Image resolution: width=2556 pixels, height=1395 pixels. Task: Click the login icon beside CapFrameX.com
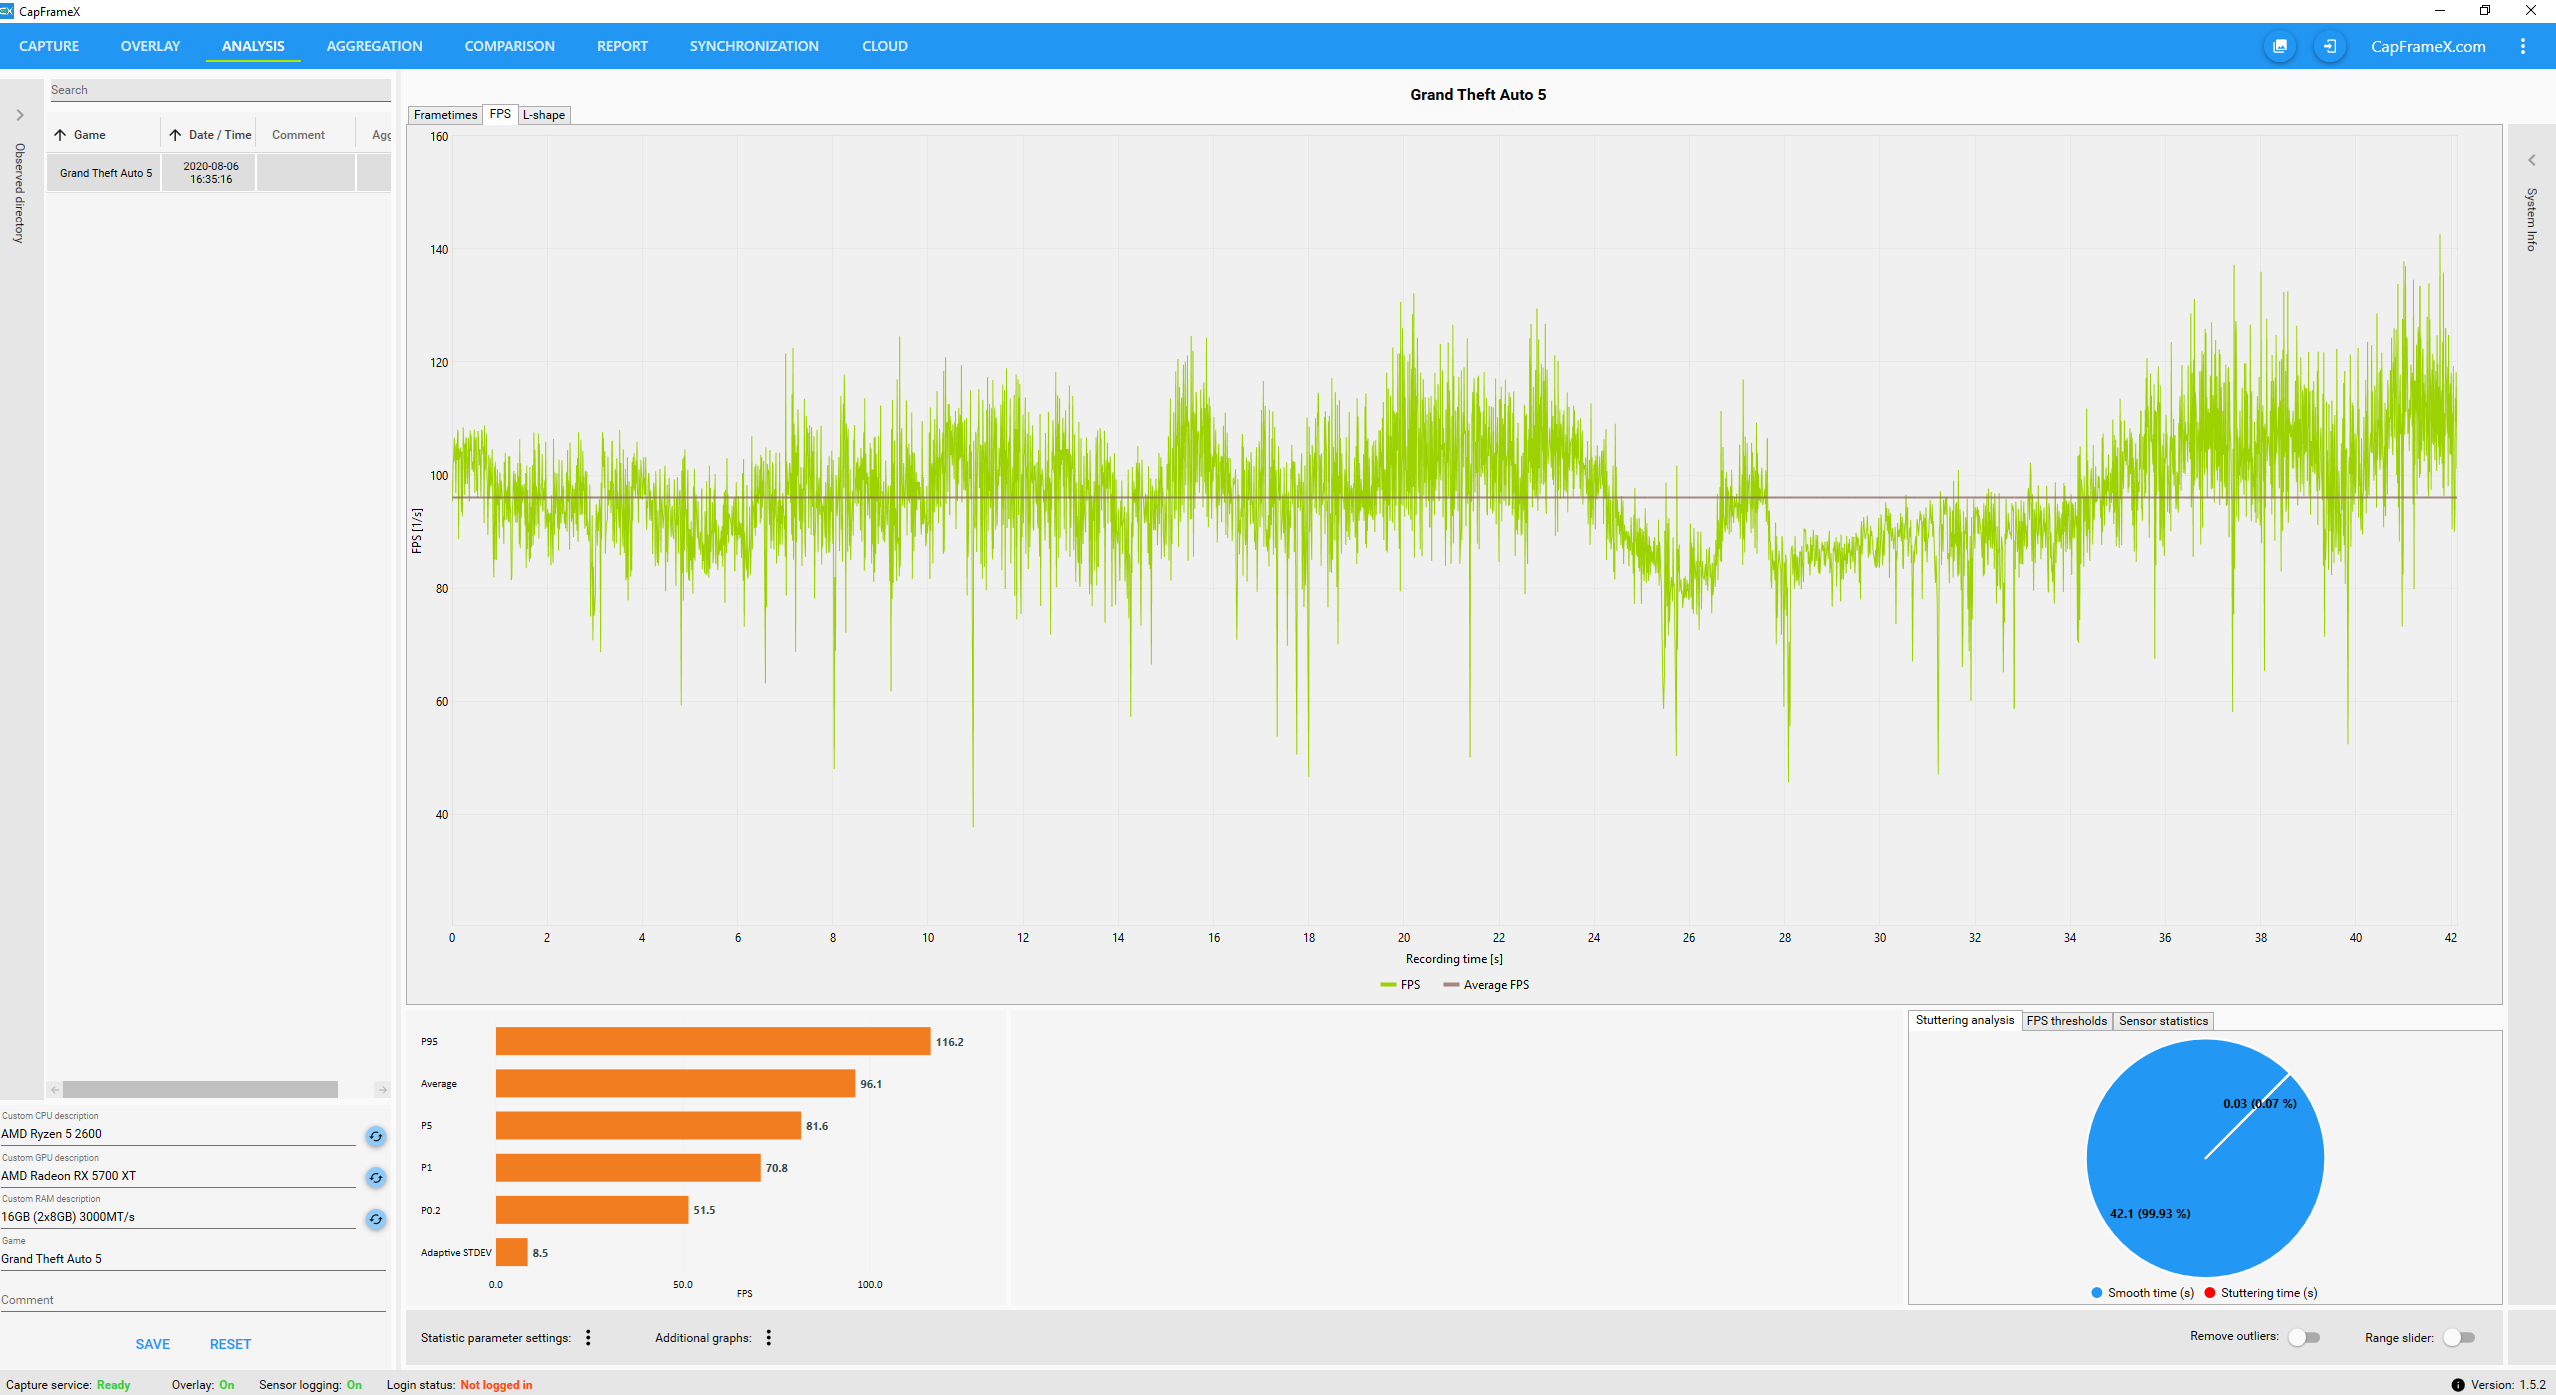click(2329, 46)
